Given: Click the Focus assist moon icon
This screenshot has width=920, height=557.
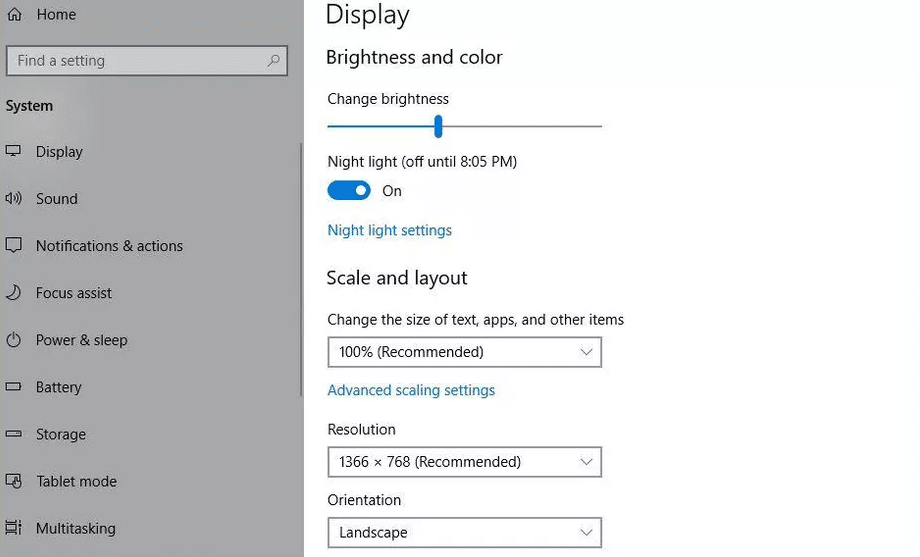Looking at the screenshot, I should click(x=13, y=292).
